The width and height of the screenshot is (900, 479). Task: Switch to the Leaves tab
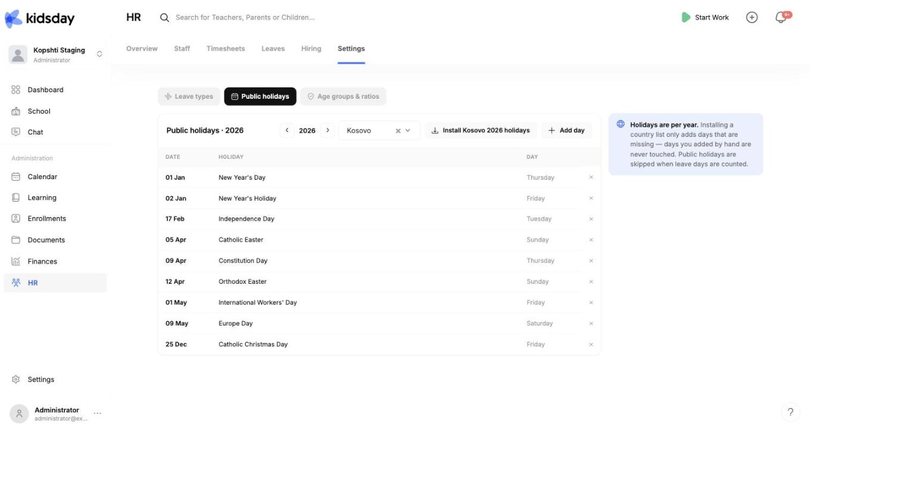pos(273,49)
